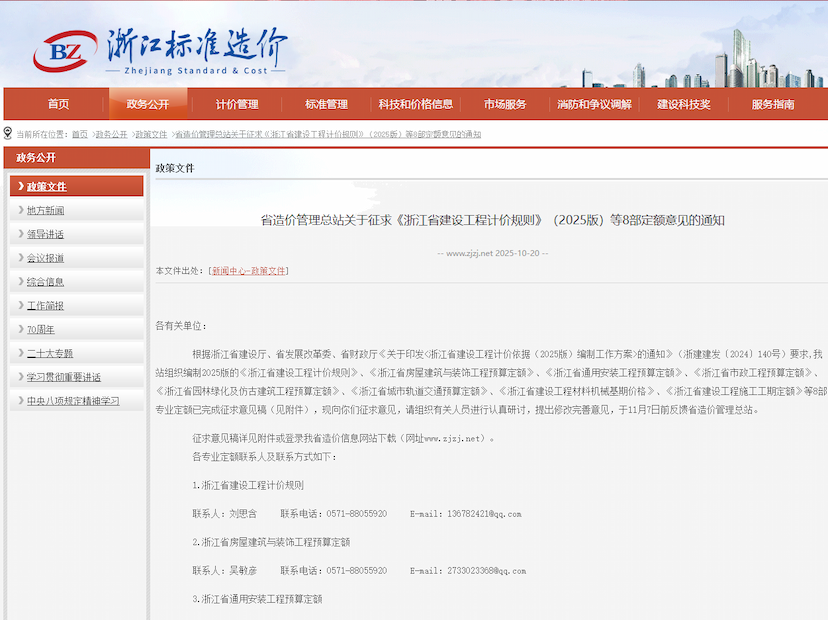Click the location pin icon before 当前所在位置
The height and width of the screenshot is (620, 828).
point(9,134)
